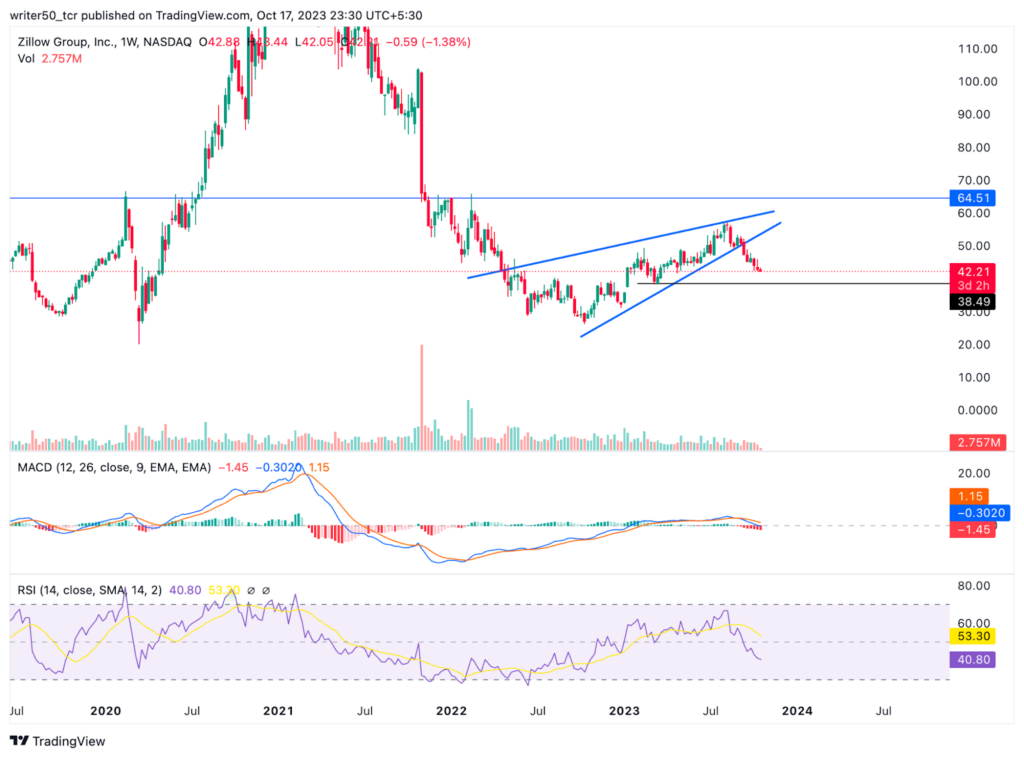Select the 50.00 price axis label
This screenshot has height=758, width=1024.
coord(974,246)
